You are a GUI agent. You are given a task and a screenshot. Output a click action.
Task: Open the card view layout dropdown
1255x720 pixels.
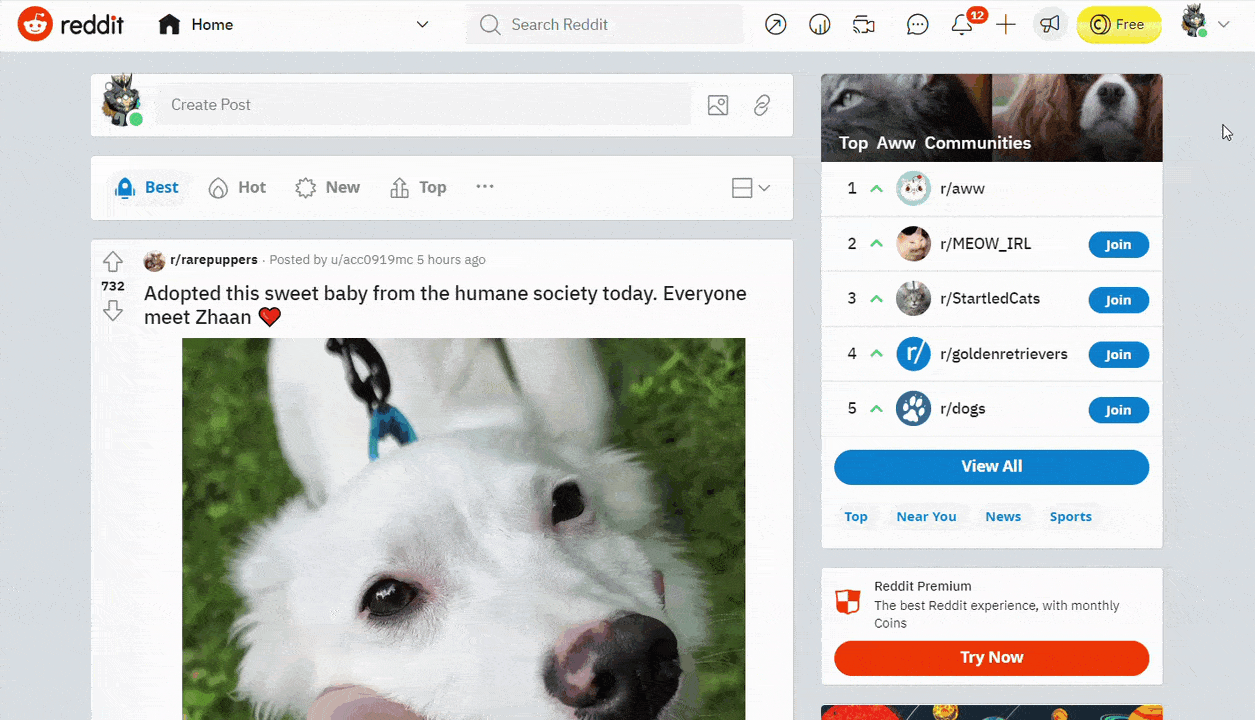(751, 188)
